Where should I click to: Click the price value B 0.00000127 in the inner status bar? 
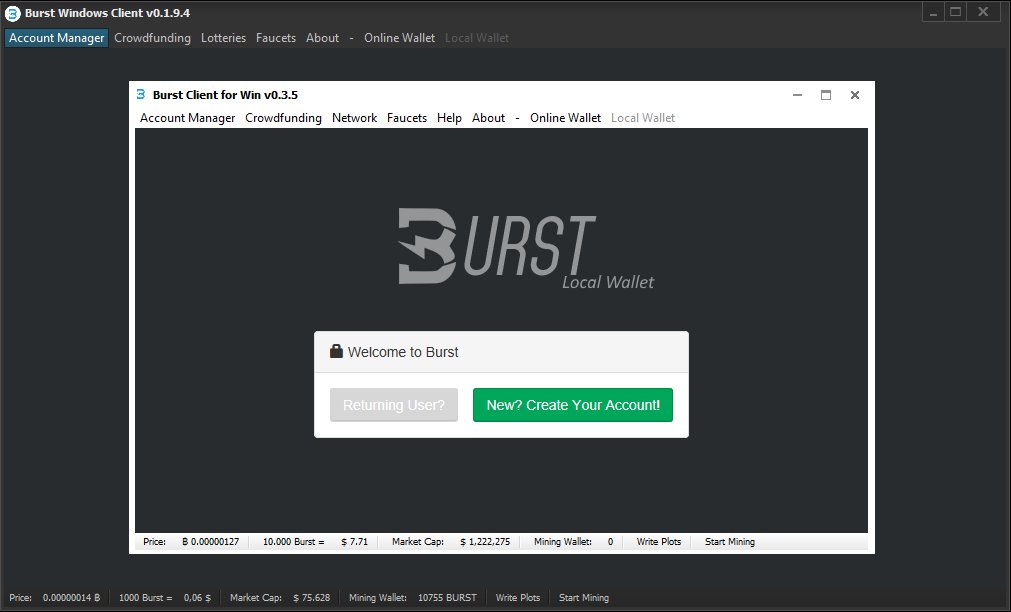point(210,542)
